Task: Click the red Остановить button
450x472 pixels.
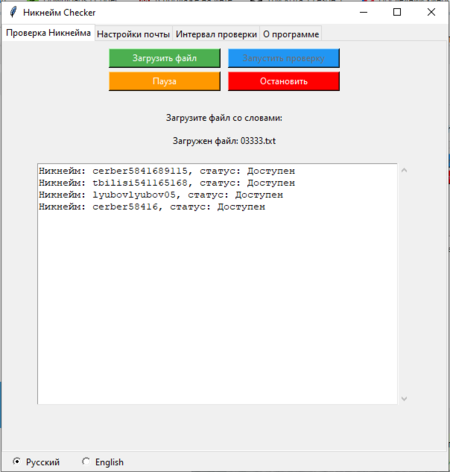Action: tap(284, 81)
